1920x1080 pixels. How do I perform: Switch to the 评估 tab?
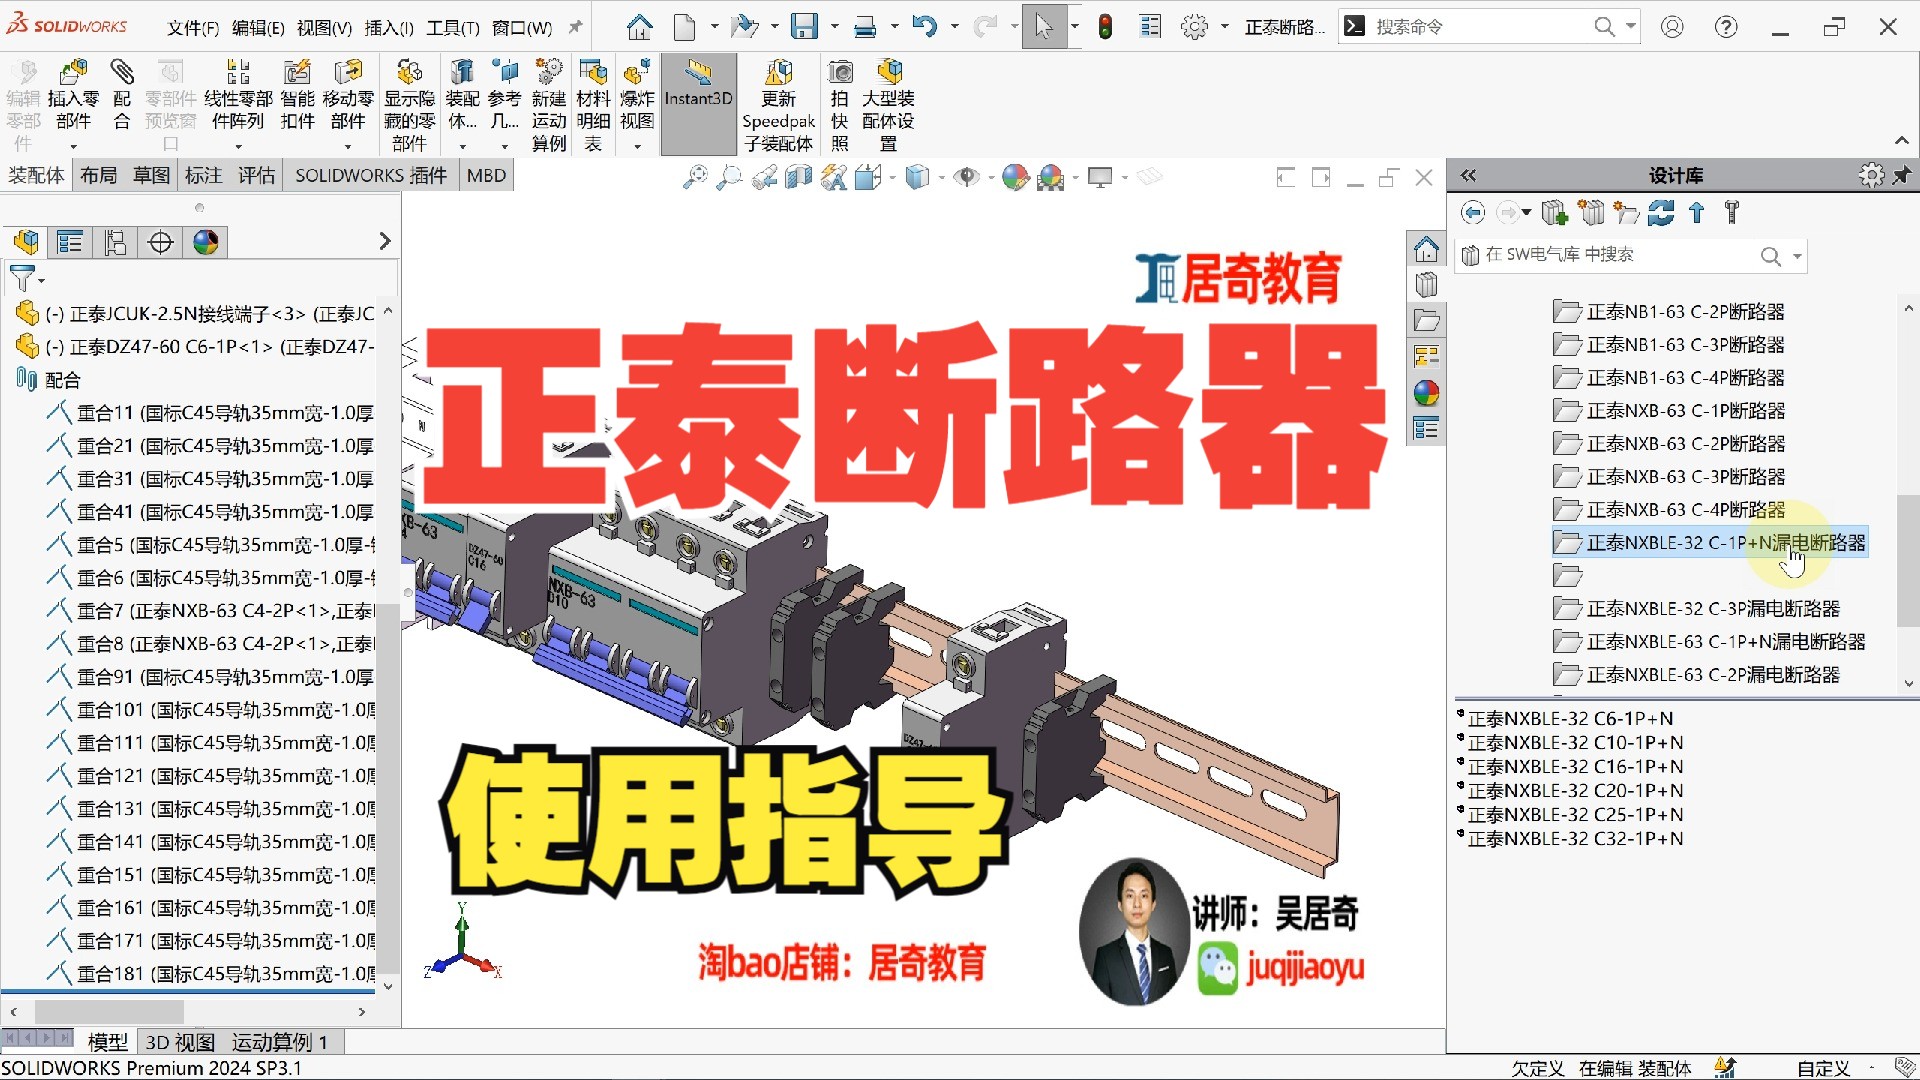256,175
